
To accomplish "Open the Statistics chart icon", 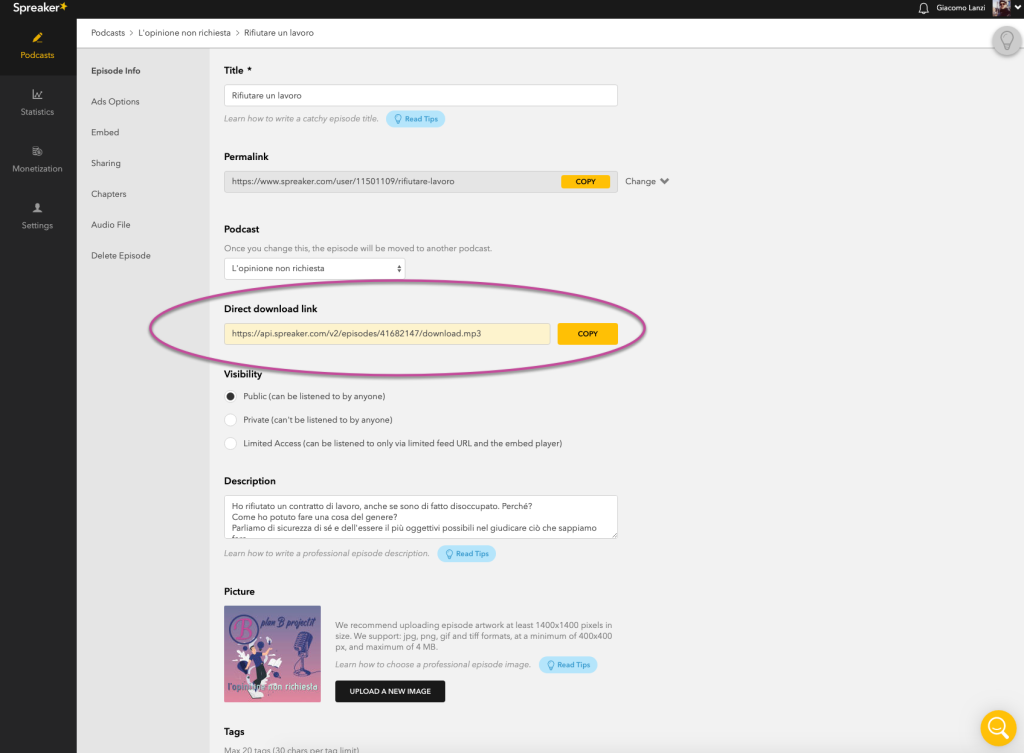I will [37, 95].
